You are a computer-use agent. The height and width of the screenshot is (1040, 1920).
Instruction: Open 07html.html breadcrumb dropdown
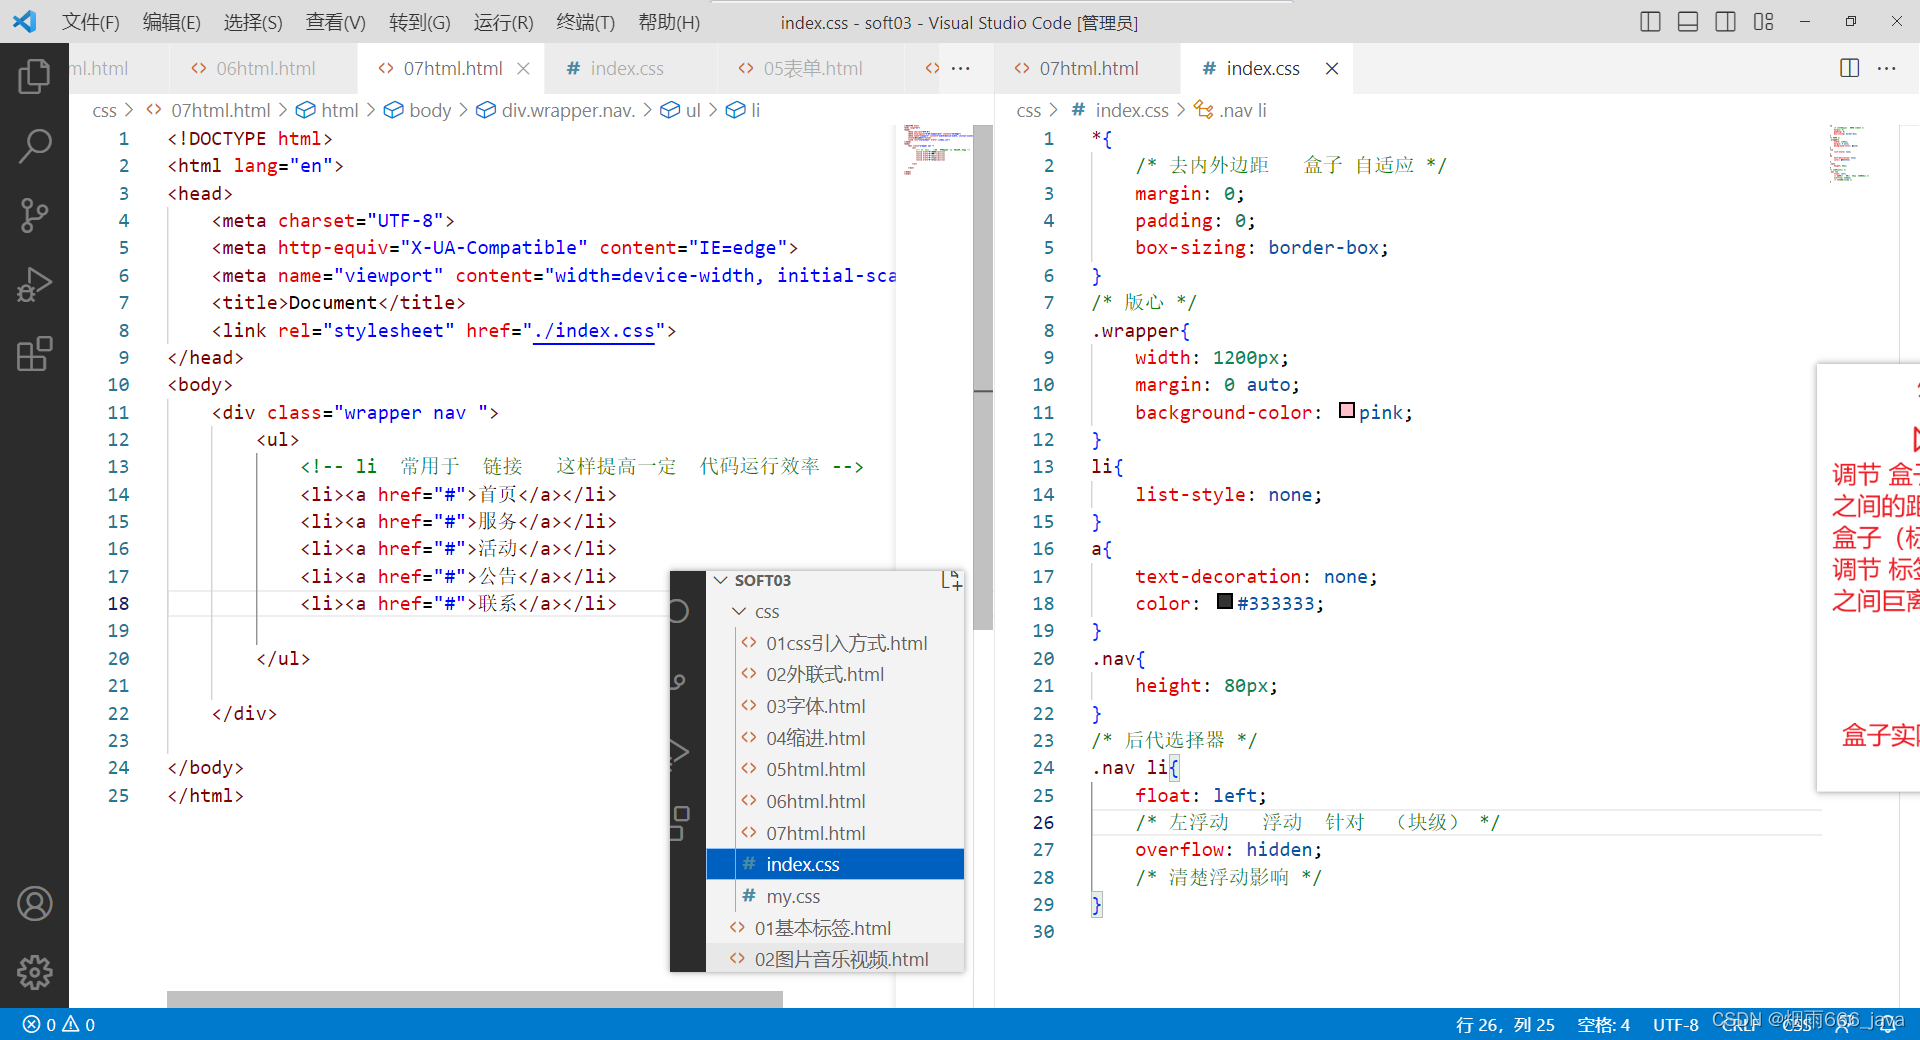[x=220, y=110]
